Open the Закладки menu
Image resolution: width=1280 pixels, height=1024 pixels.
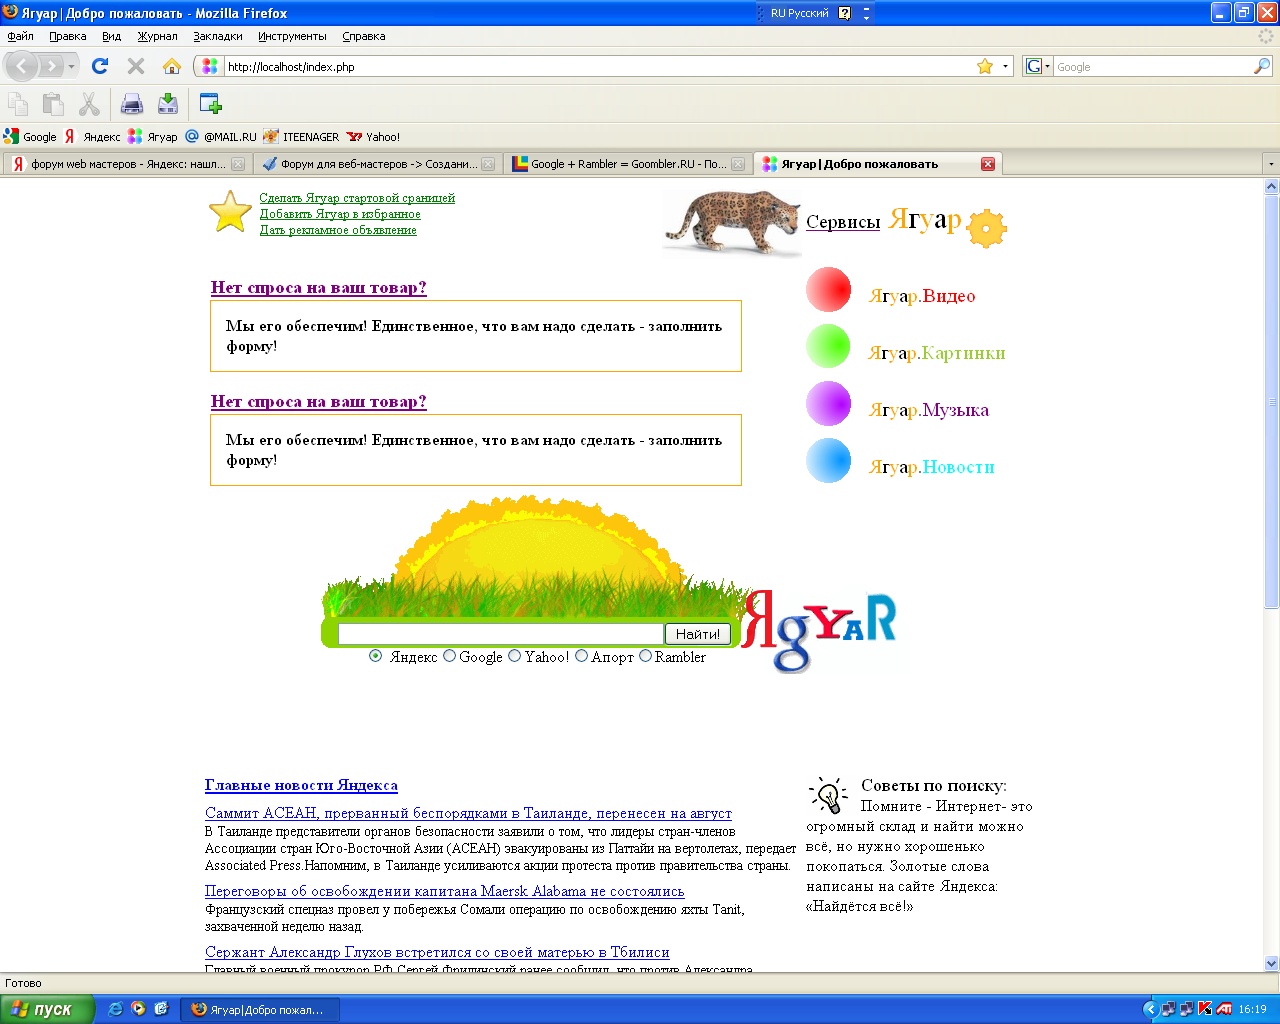point(218,36)
